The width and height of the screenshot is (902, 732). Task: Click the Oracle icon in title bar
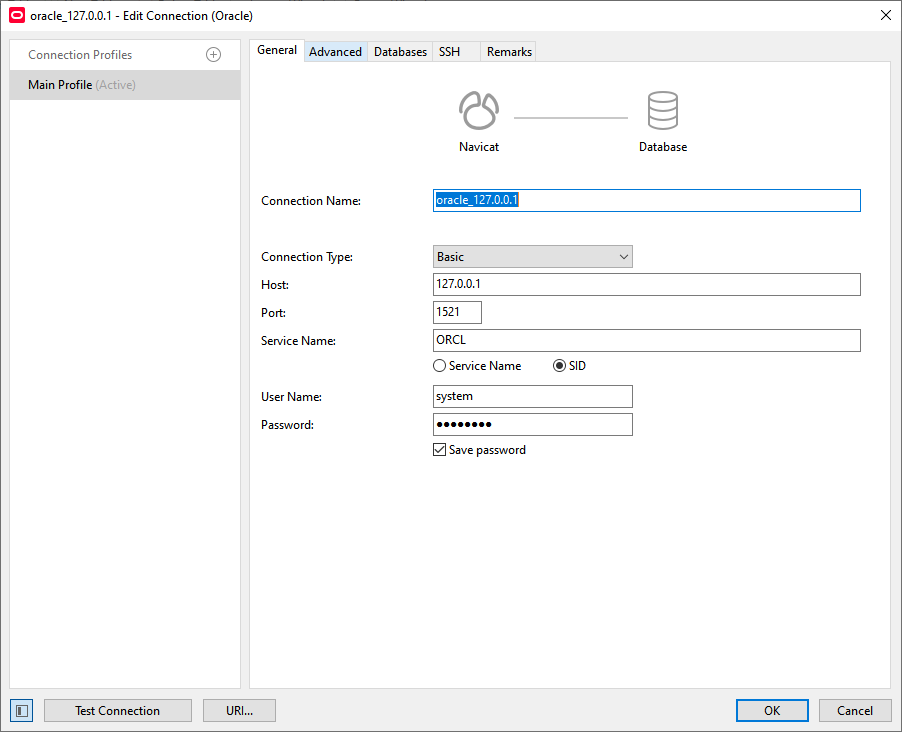pyautogui.click(x=17, y=16)
